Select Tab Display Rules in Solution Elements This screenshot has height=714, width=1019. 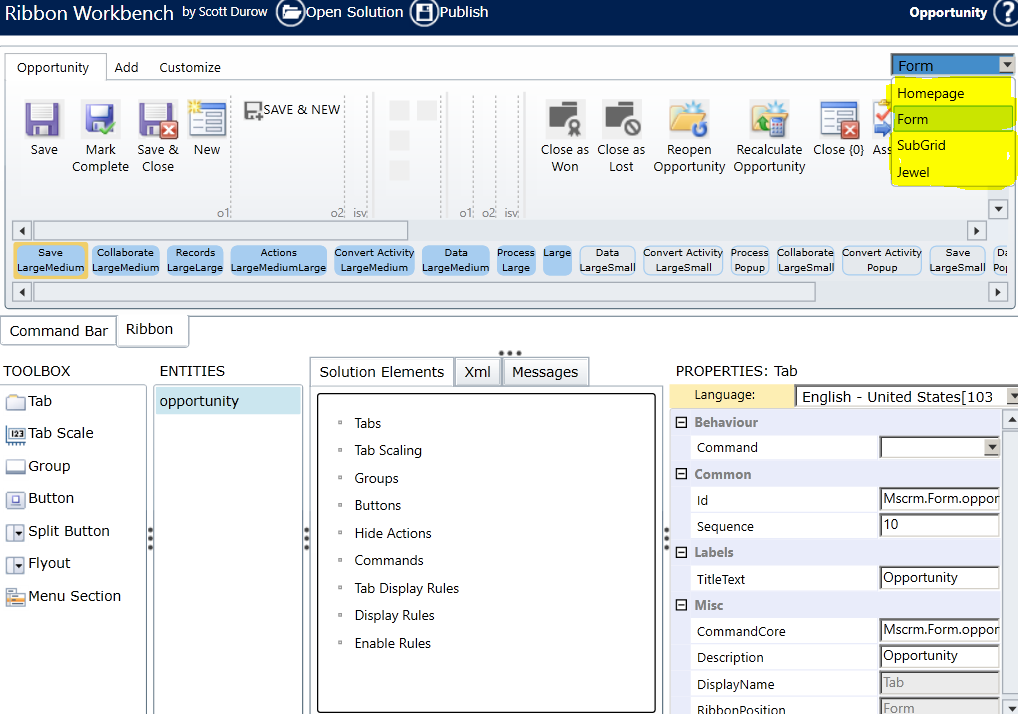(407, 588)
